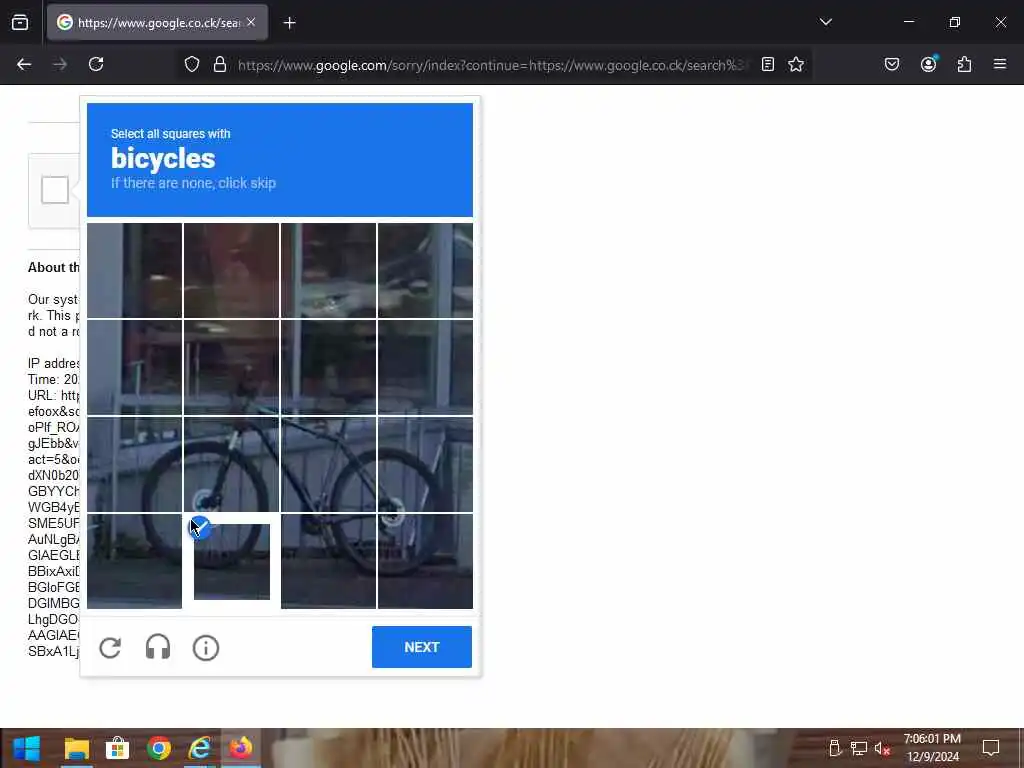
Task: Click Firefox taskbar icon
Action: click(x=241, y=748)
